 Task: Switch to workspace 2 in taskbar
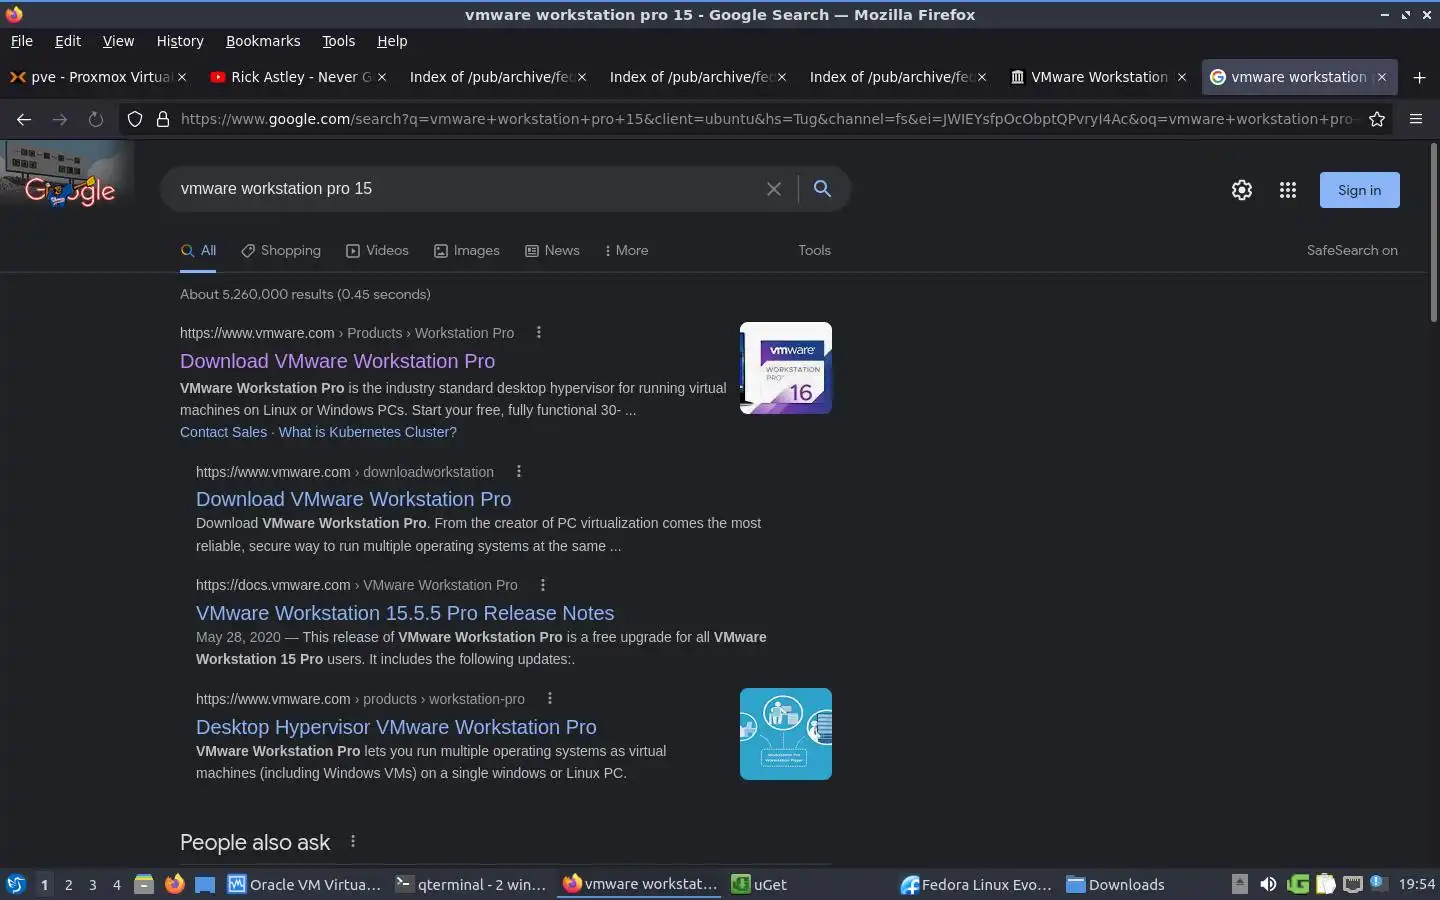[68, 884]
